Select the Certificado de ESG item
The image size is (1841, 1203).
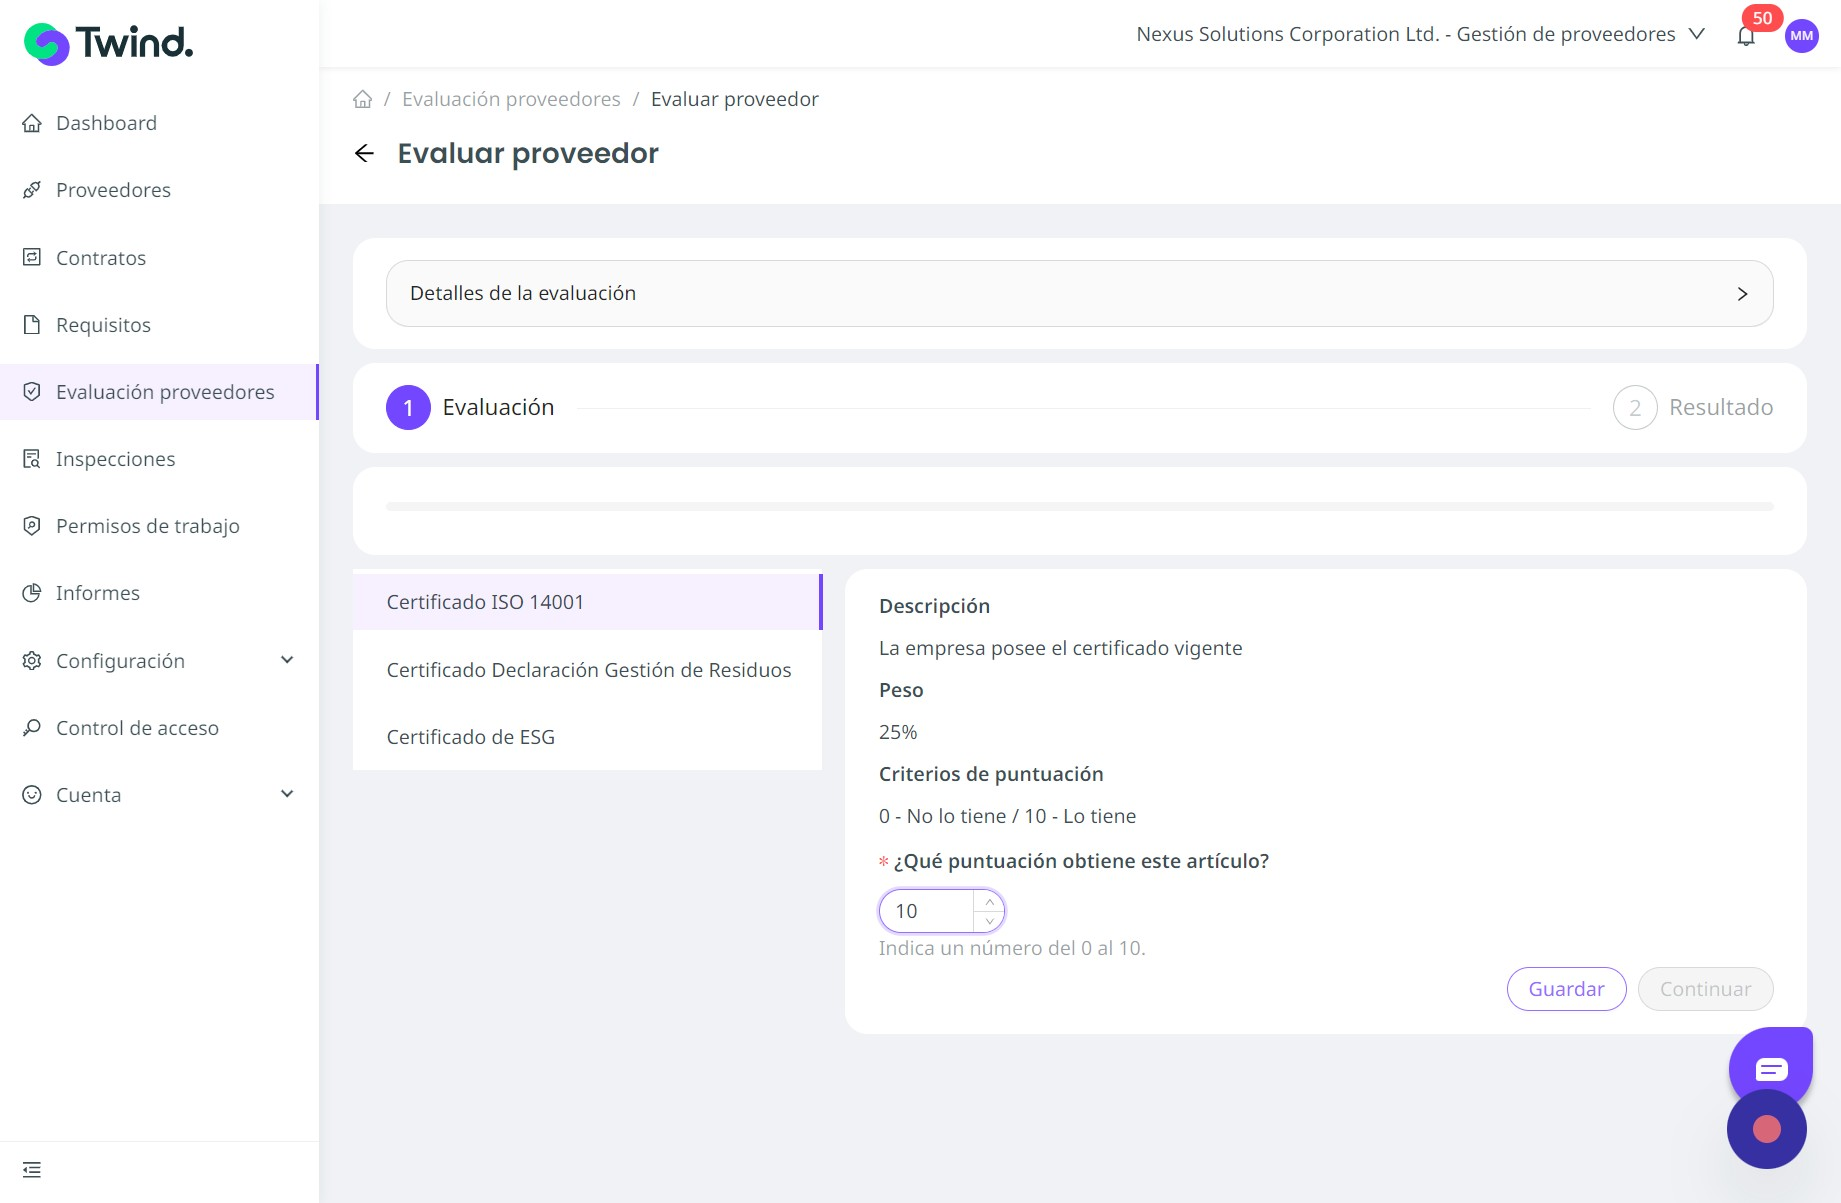tap(587, 736)
